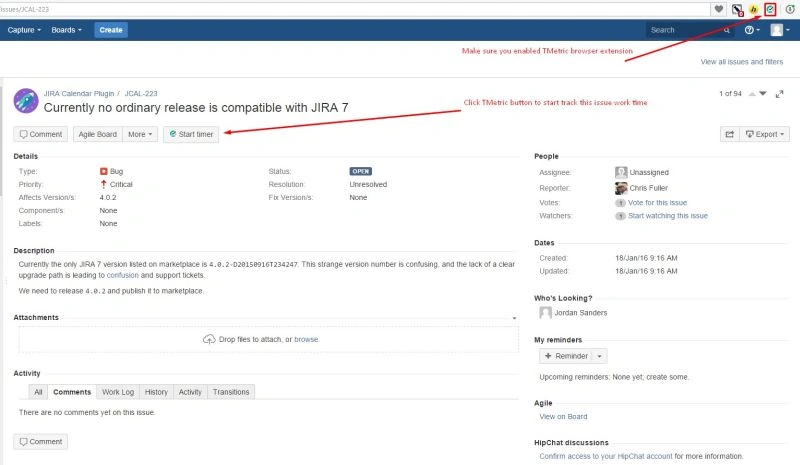This screenshot has width=800, height=465.
Task: Open the Capture menu
Action: (24, 30)
